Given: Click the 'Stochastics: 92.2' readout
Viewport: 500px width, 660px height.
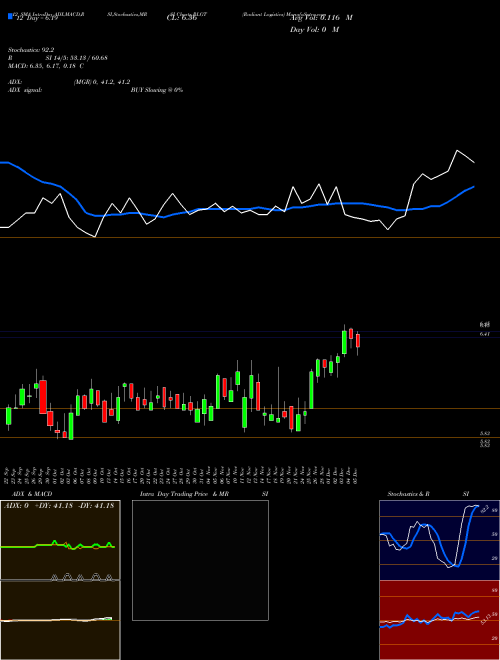Looking at the screenshot, I should [31, 50].
